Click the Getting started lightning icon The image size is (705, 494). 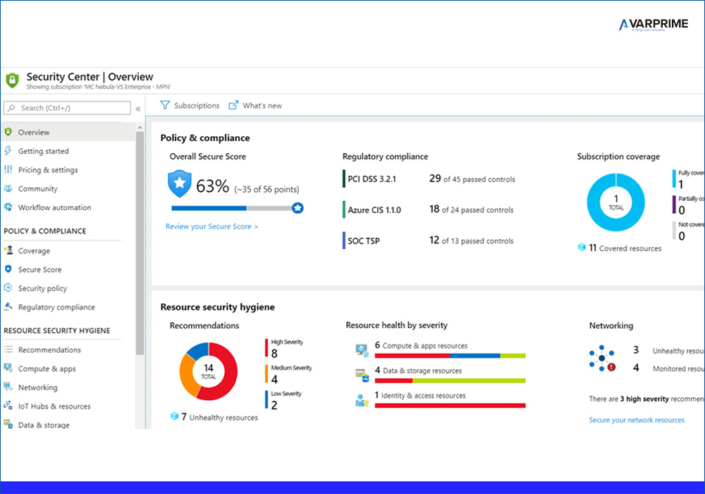click(8, 151)
